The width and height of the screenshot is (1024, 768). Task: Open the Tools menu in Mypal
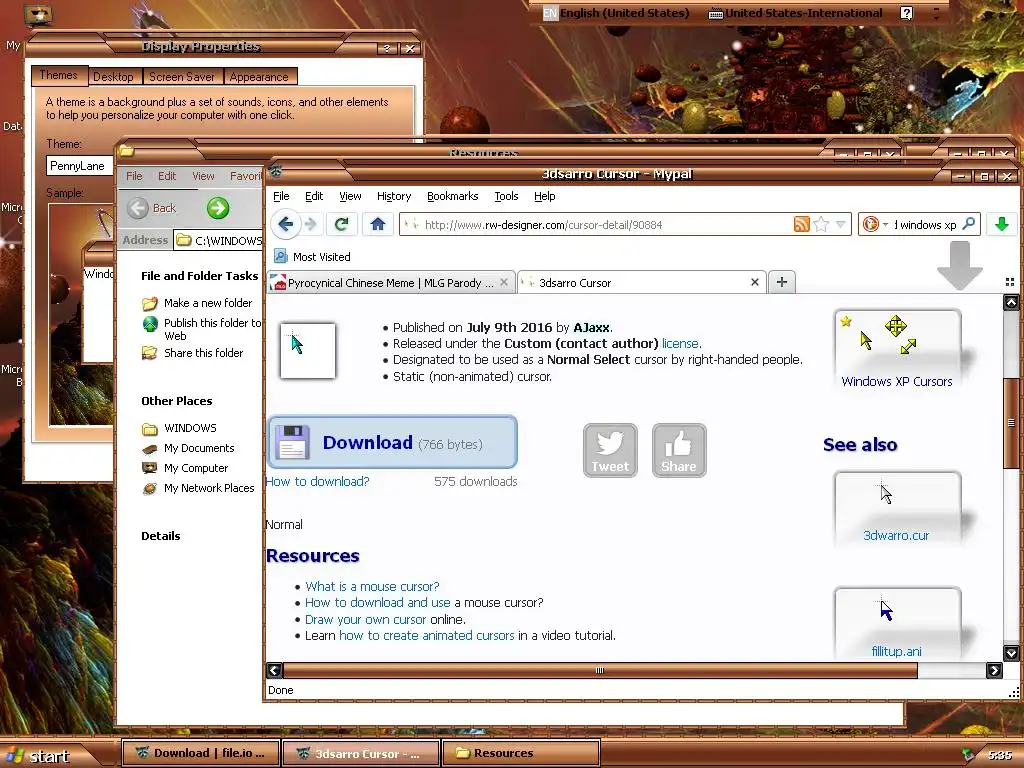tap(506, 196)
